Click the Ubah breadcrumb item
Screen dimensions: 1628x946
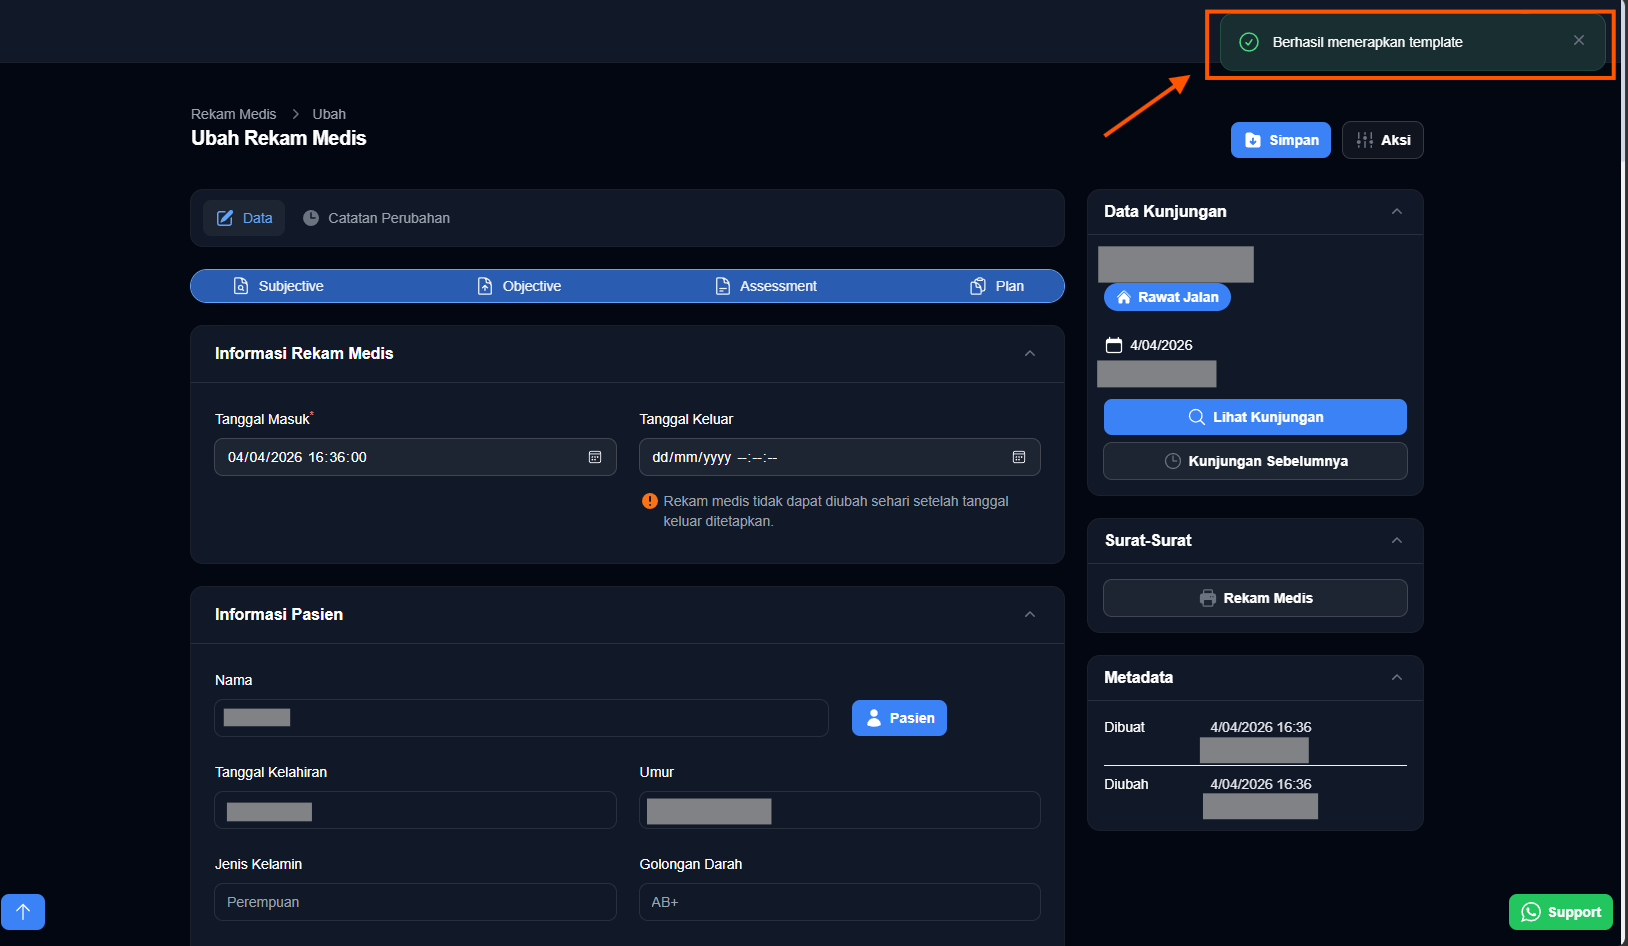pos(329,114)
